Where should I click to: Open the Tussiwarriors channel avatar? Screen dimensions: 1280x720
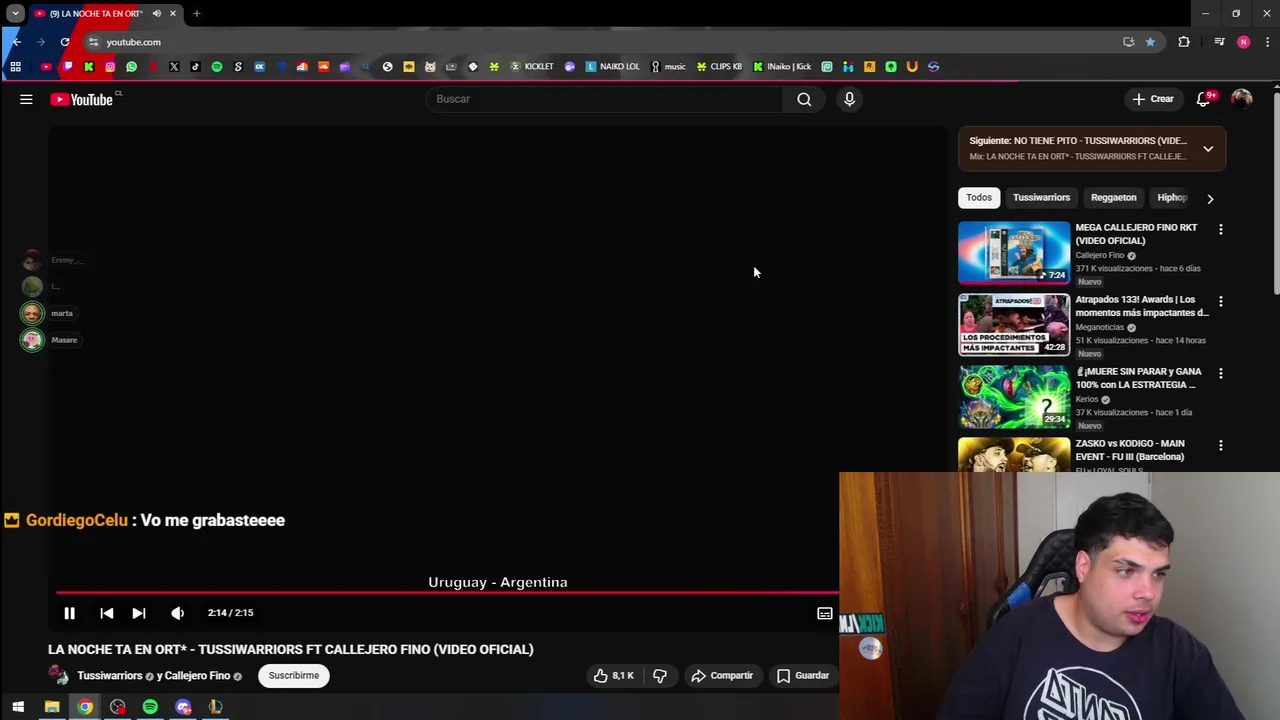pos(59,676)
